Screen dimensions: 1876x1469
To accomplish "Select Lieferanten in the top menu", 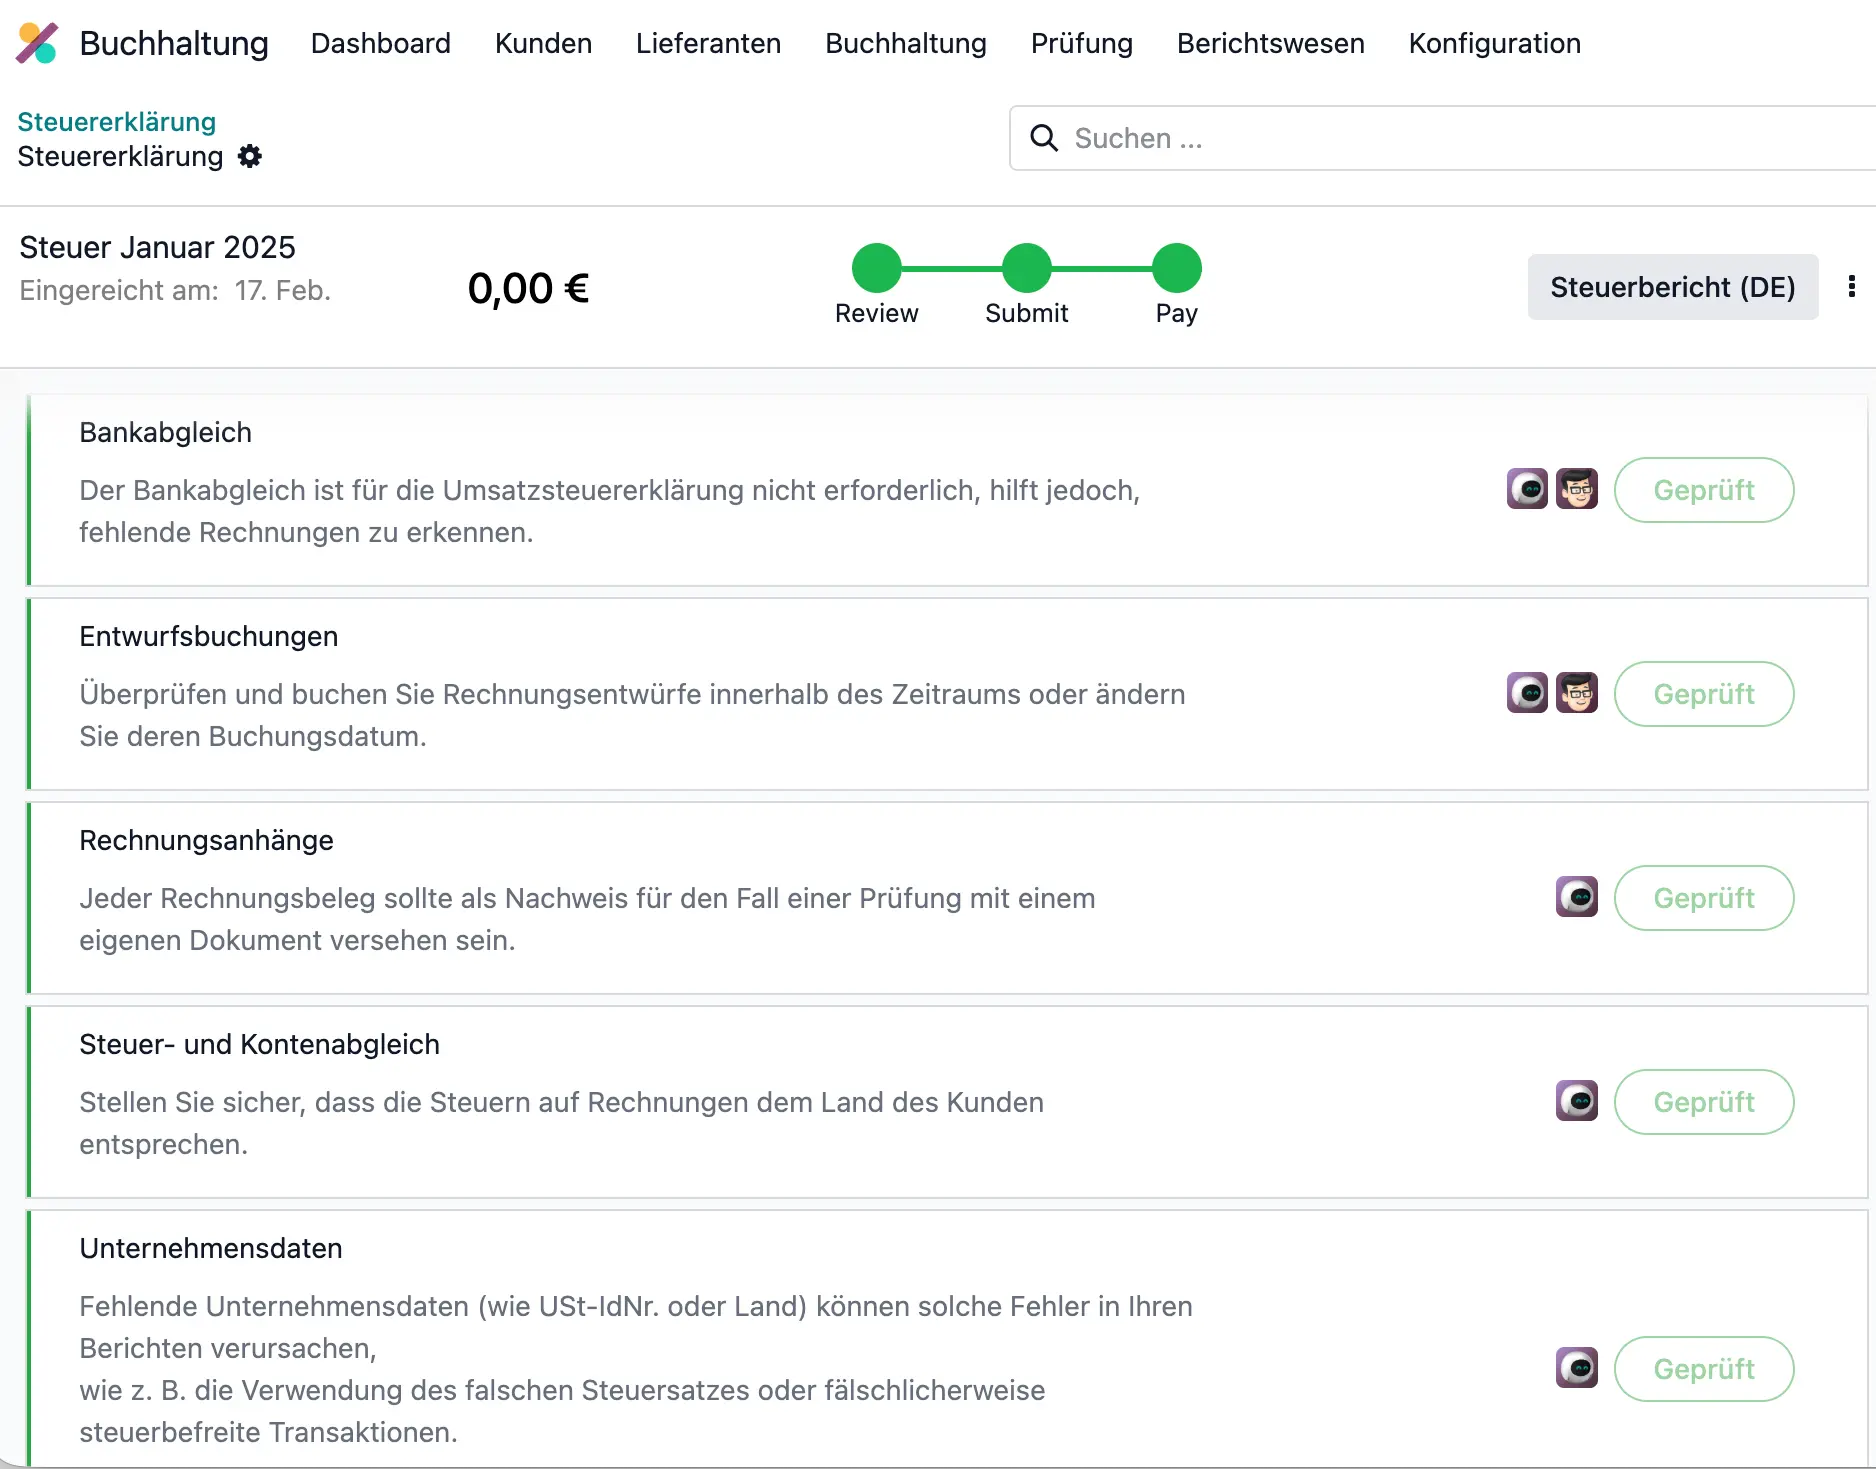I will pos(708,43).
